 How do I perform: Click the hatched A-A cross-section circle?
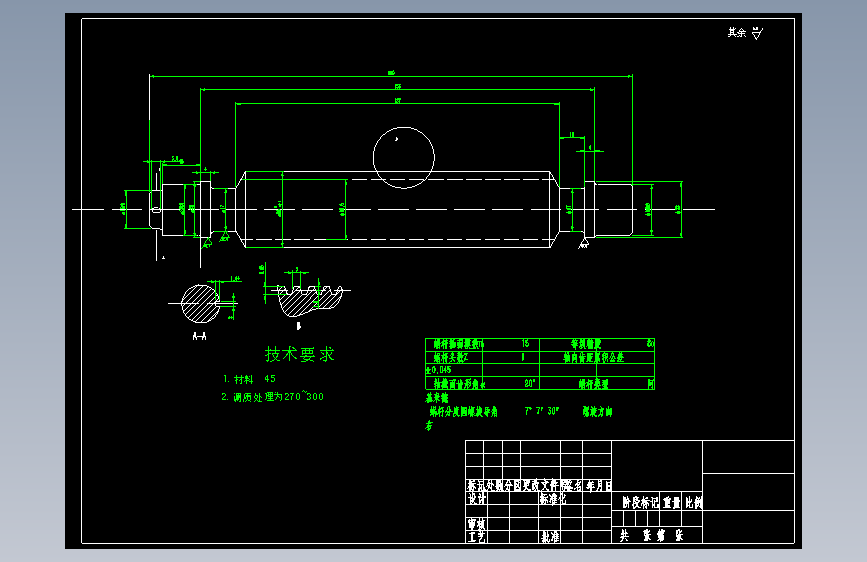(200, 304)
